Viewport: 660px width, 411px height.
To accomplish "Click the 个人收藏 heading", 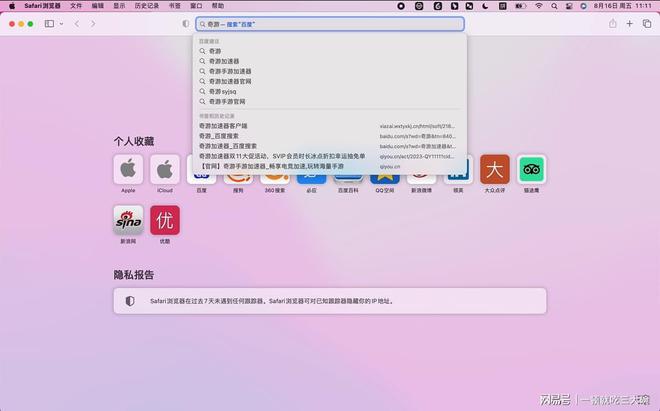I will pos(134,141).
